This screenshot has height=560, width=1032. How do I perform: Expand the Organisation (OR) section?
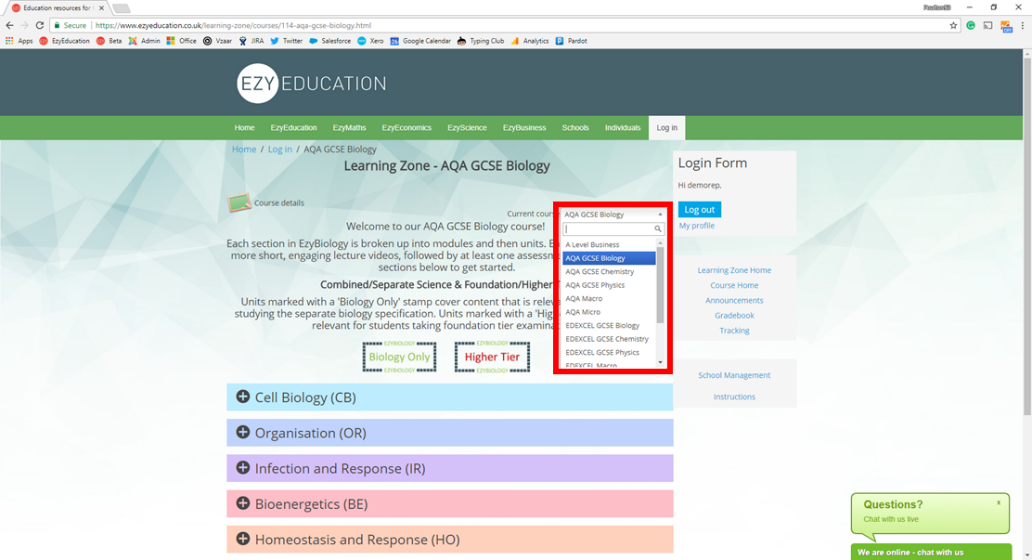[x=450, y=433]
